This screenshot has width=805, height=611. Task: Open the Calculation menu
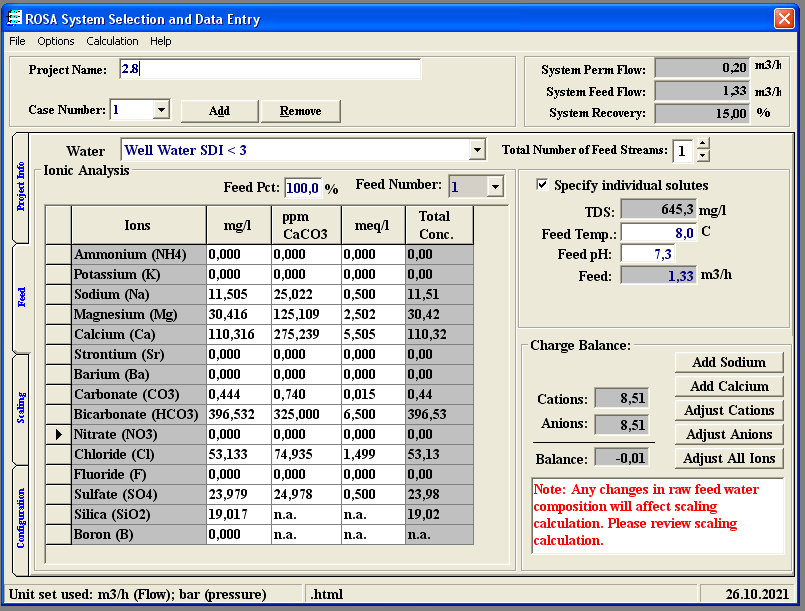coord(112,41)
